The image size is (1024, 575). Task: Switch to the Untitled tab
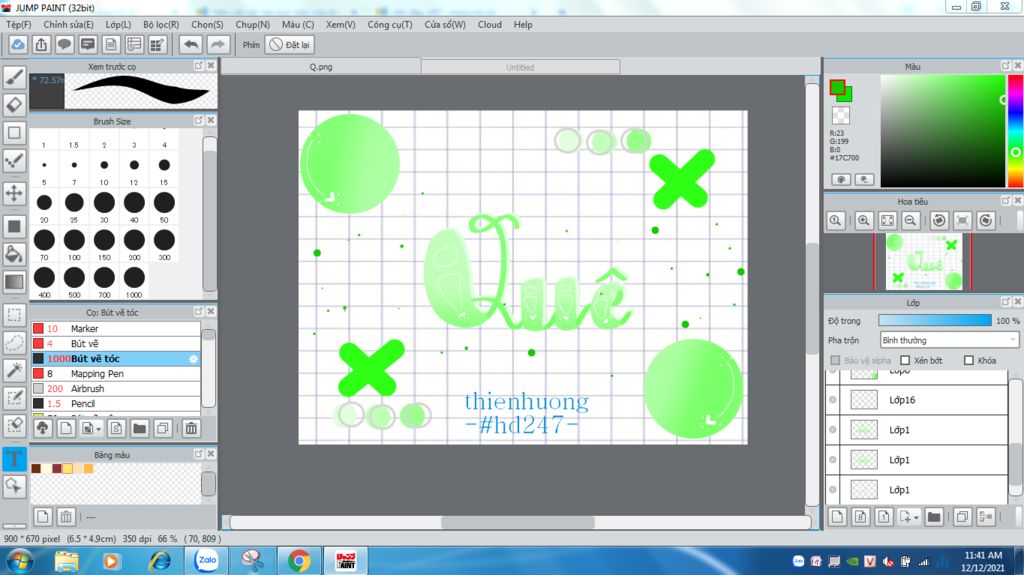click(x=520, y=67)
